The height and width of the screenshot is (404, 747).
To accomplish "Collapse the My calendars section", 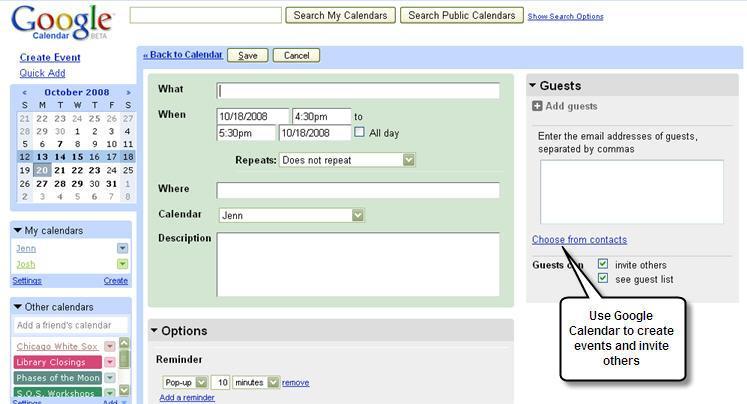I will (x=18, y=231).
